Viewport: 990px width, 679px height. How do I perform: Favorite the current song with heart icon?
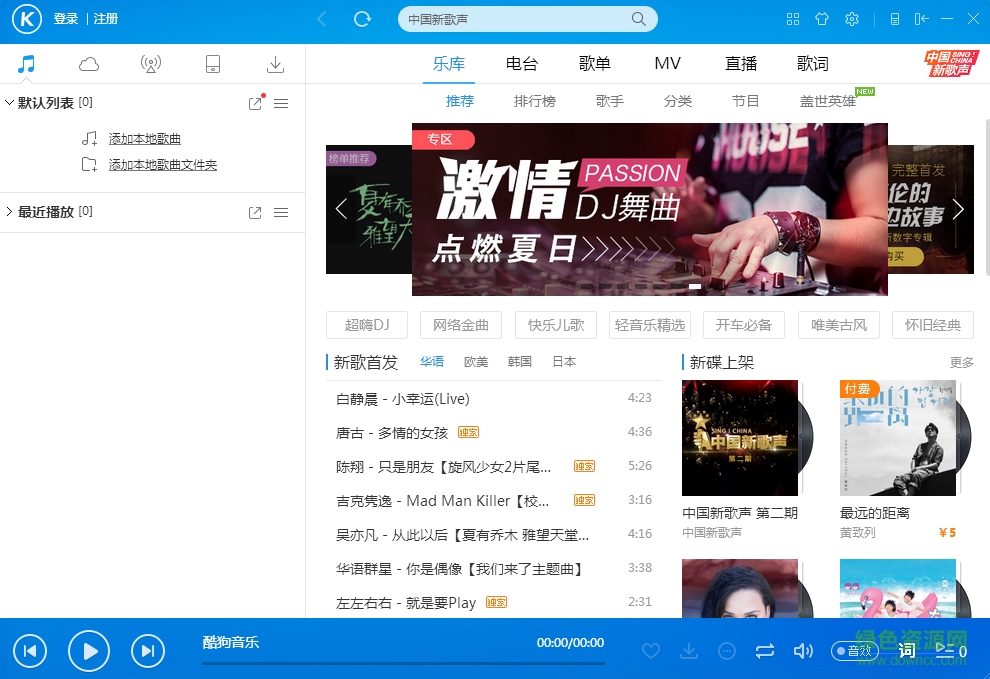651,651
